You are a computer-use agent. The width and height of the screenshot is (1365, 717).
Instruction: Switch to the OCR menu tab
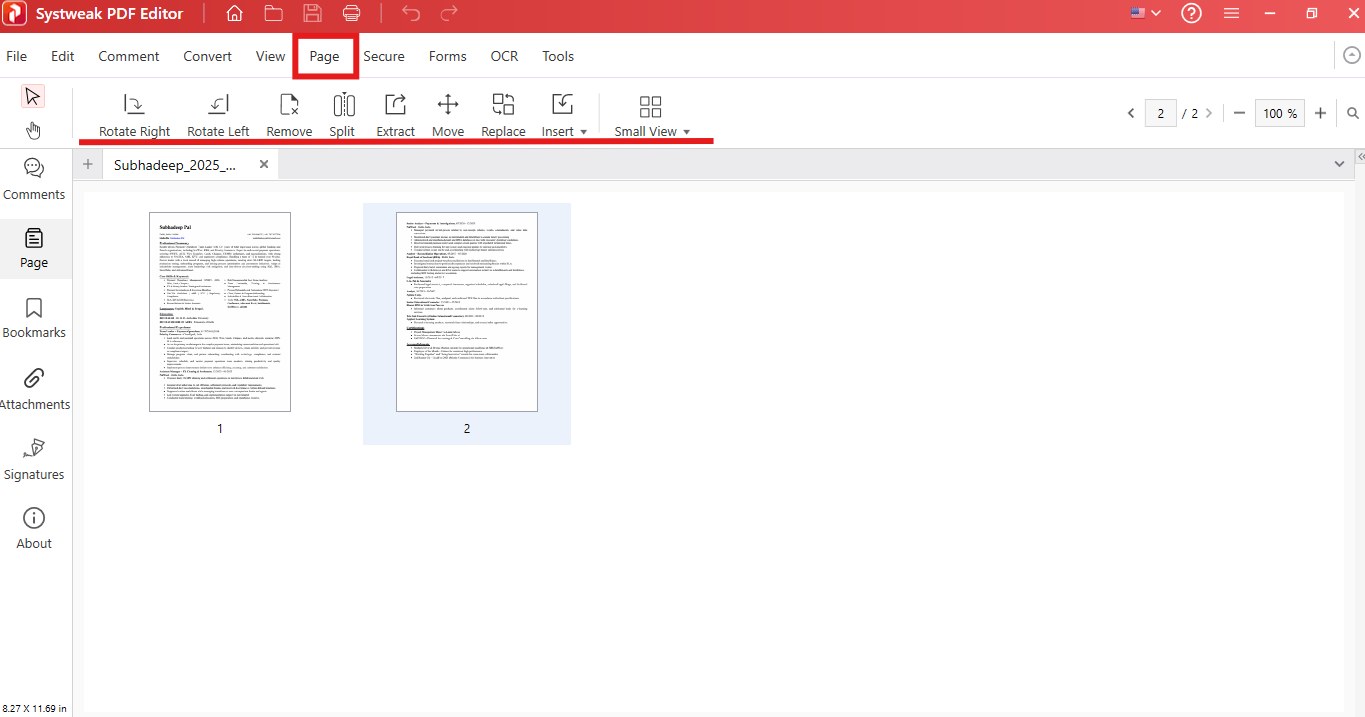(504, 56)
